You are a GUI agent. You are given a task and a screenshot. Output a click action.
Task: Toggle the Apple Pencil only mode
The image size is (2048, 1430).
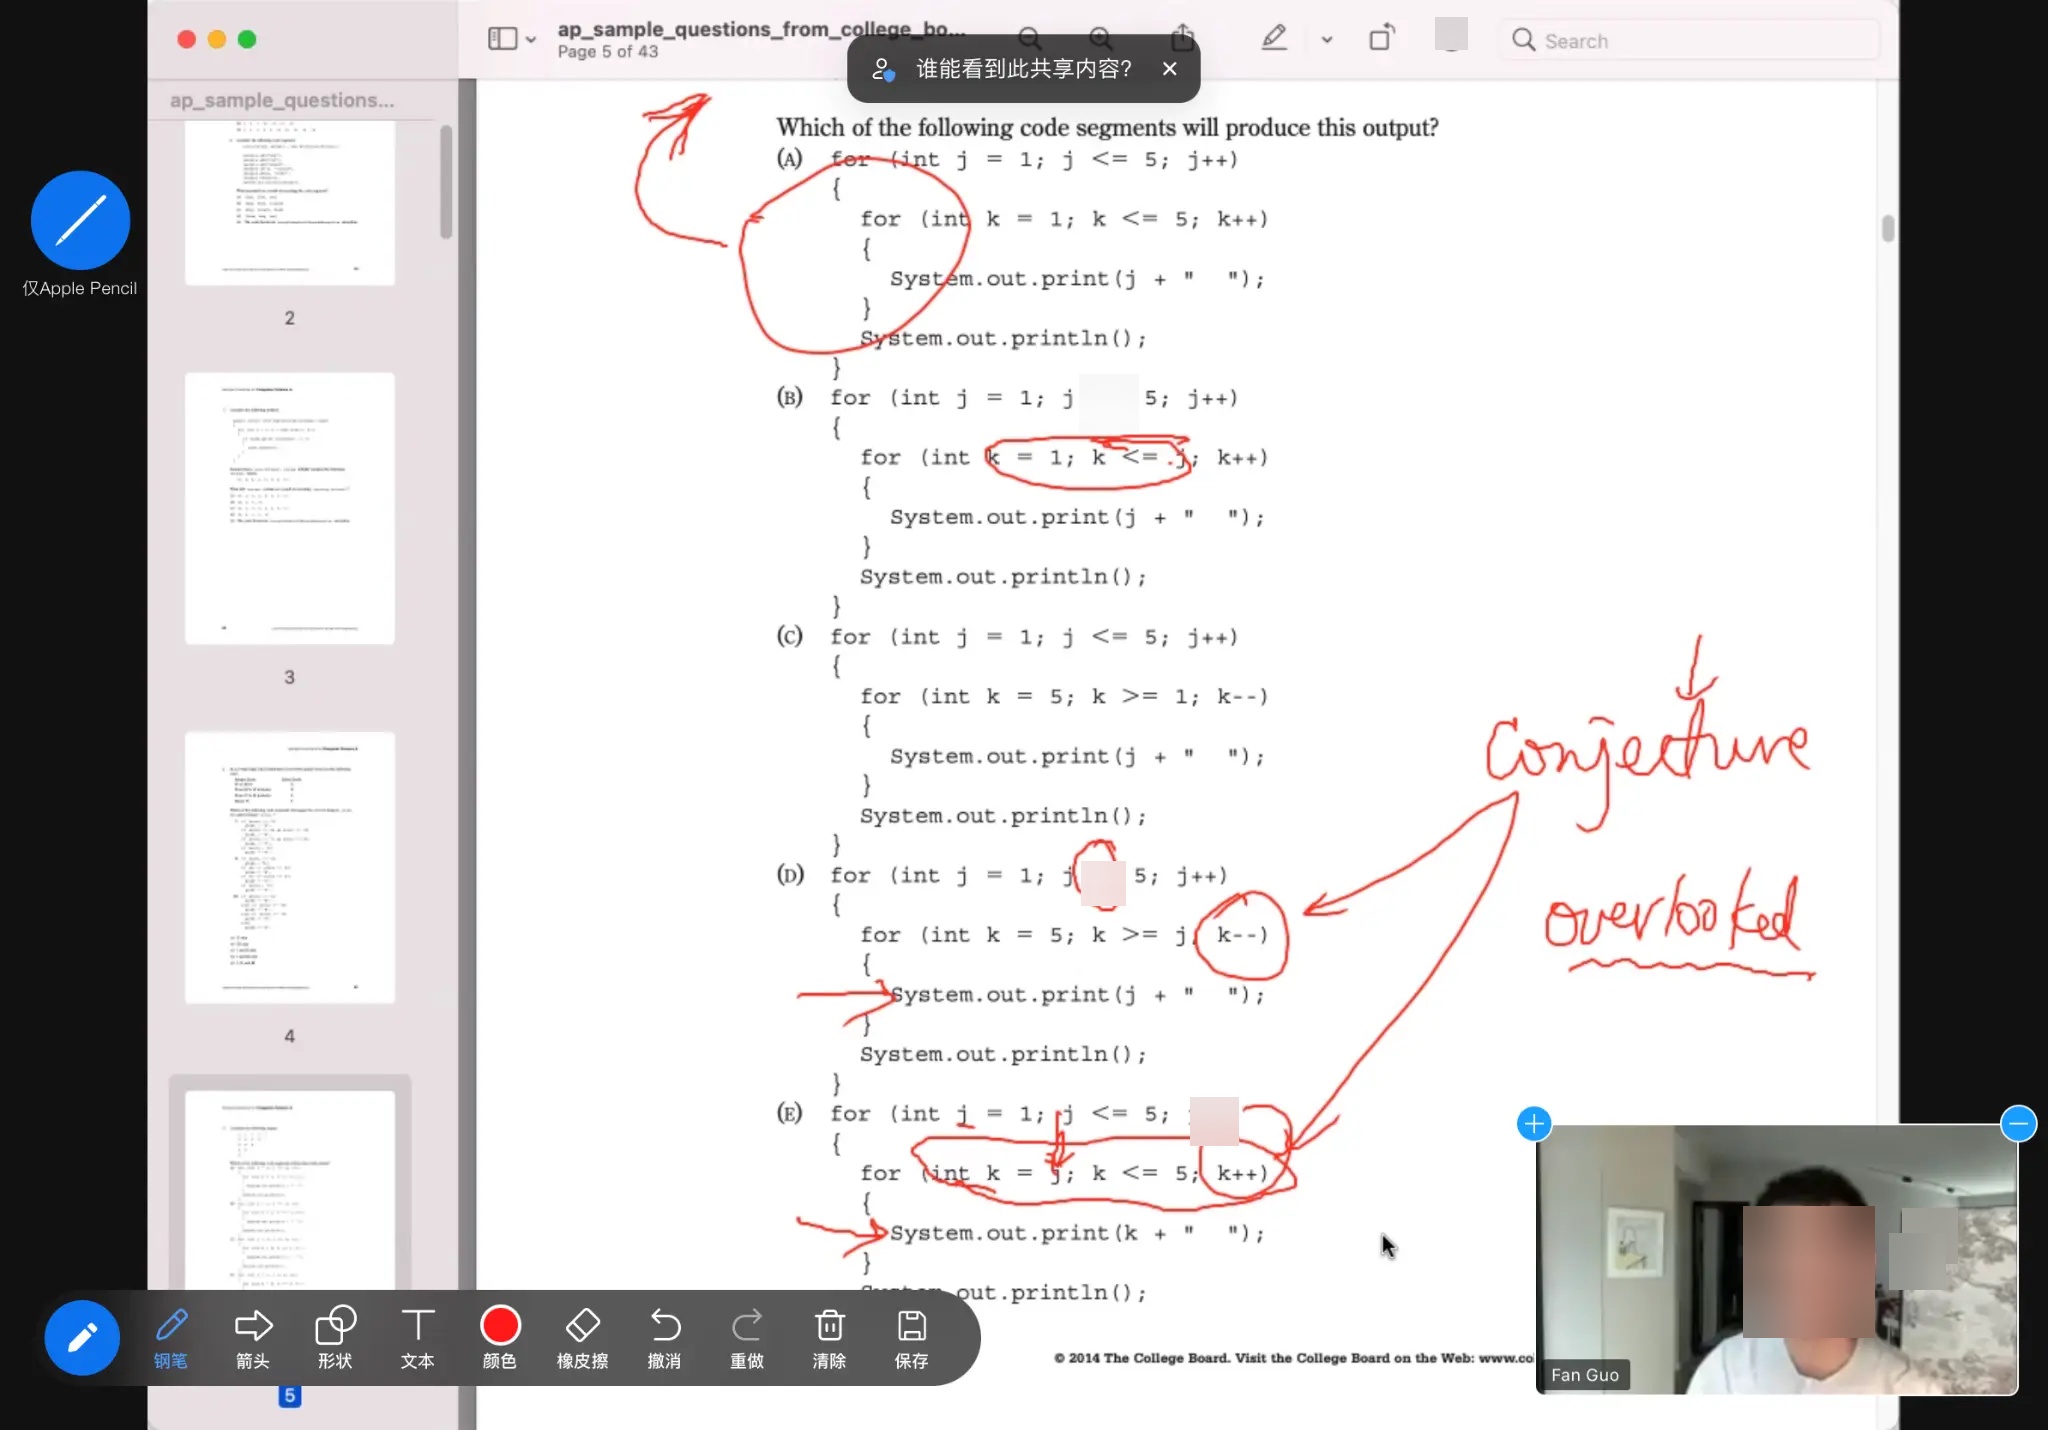[x=80, y=221]
